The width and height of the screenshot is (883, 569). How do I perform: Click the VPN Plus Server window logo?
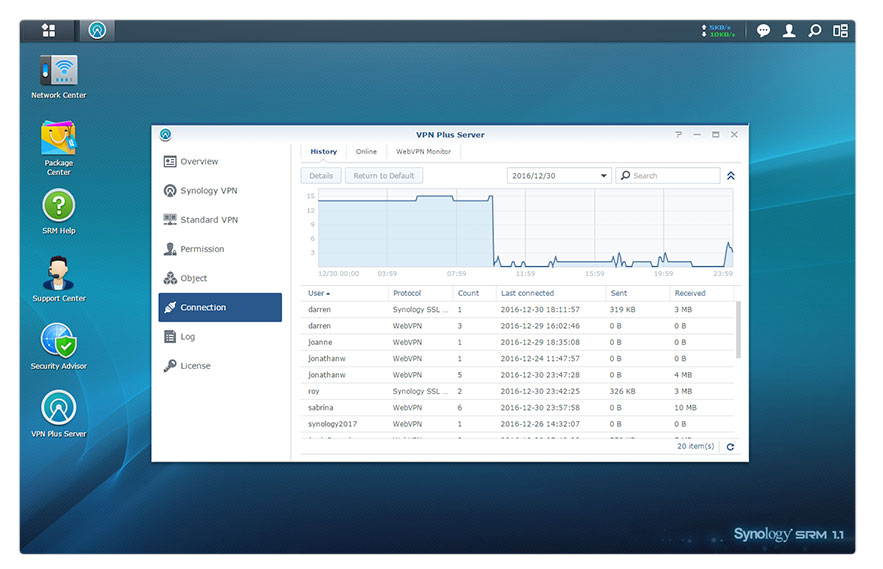coord(165,134)
